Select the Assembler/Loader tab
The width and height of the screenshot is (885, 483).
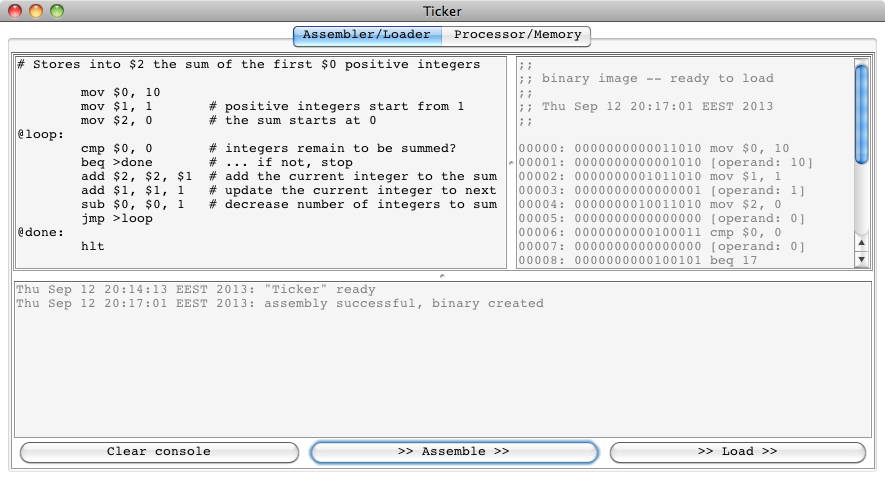367,35
